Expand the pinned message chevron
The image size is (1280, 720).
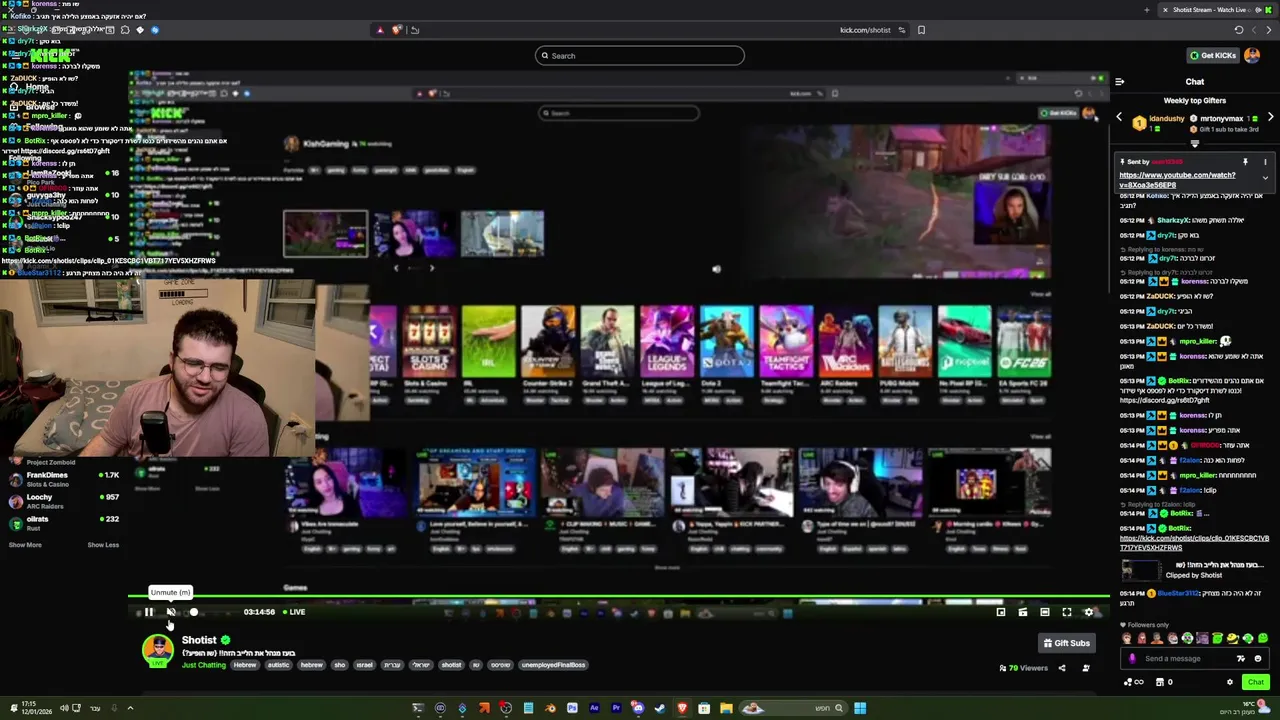(x=1265, y=178)
